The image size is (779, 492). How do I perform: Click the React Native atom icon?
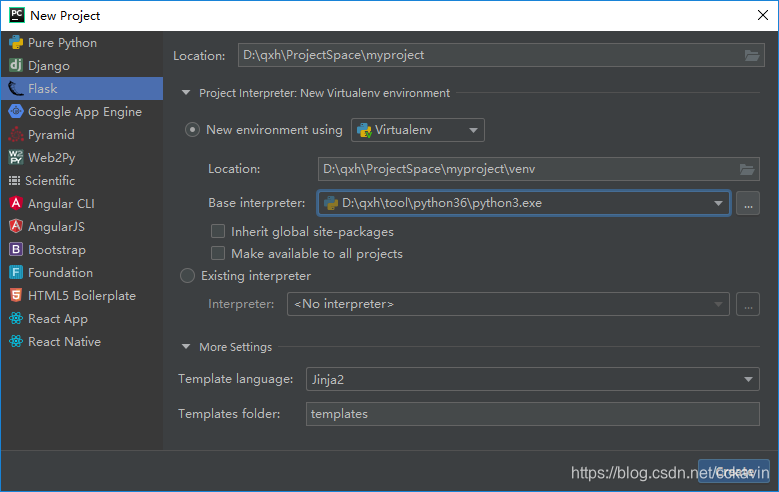(16, 341)
